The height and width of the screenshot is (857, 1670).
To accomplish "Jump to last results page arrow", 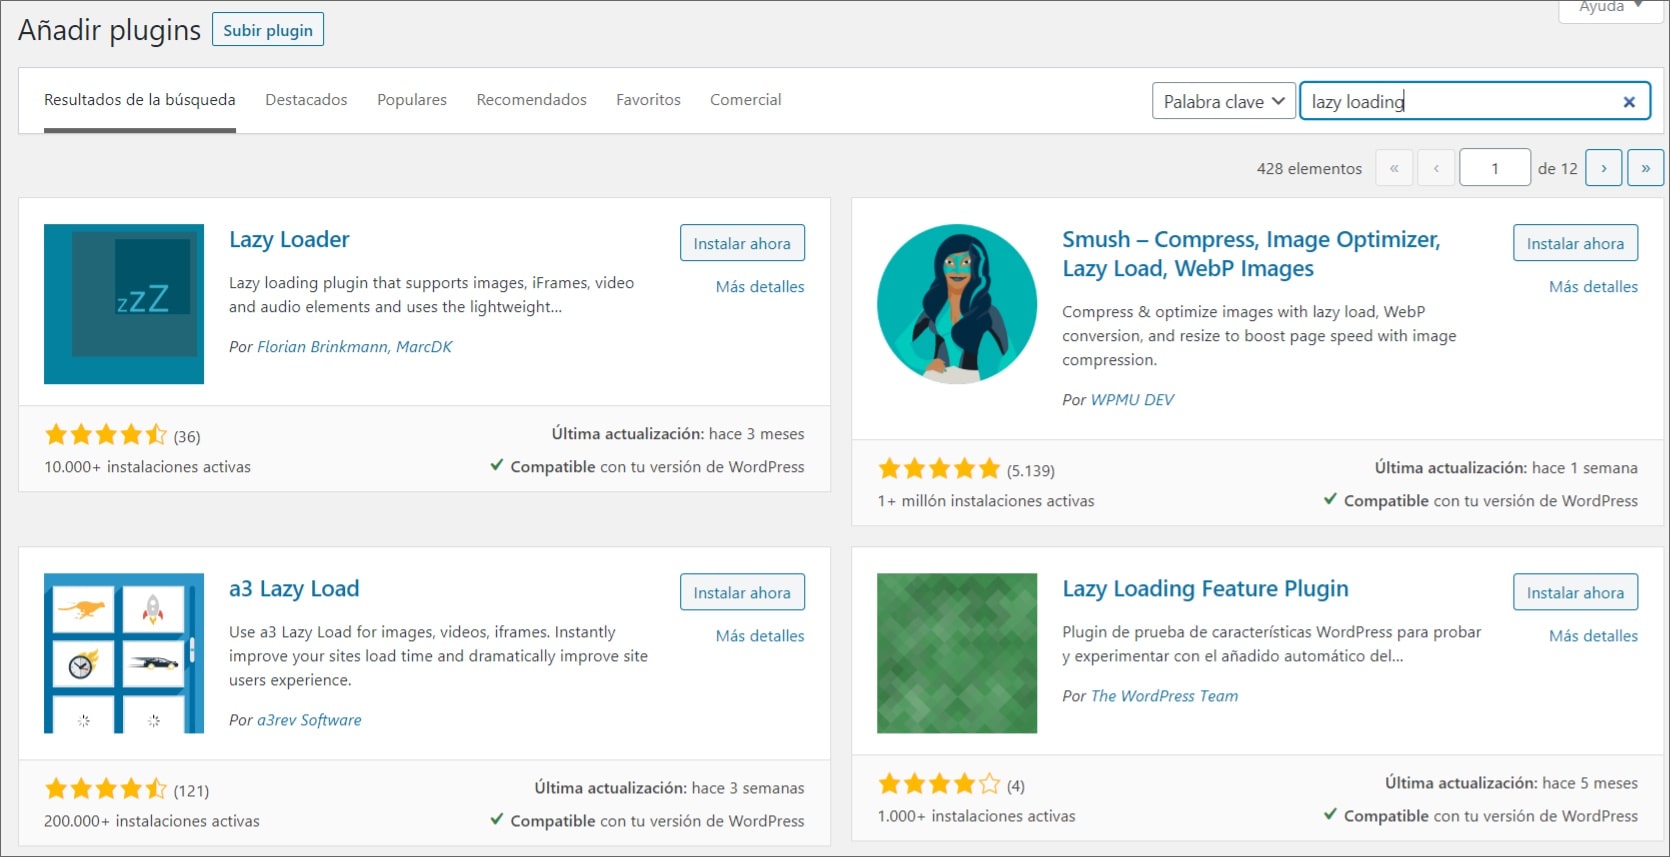I will coord(1645,168).
